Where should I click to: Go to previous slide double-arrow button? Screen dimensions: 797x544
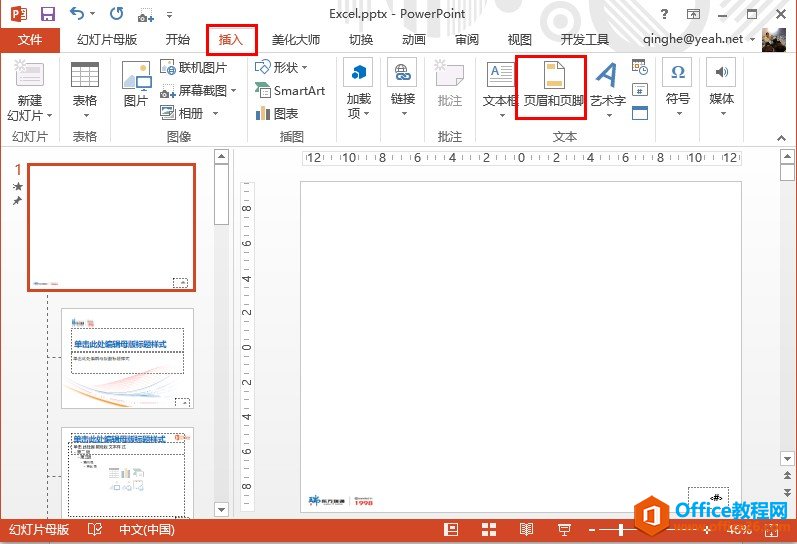click(x=787, y=476)
